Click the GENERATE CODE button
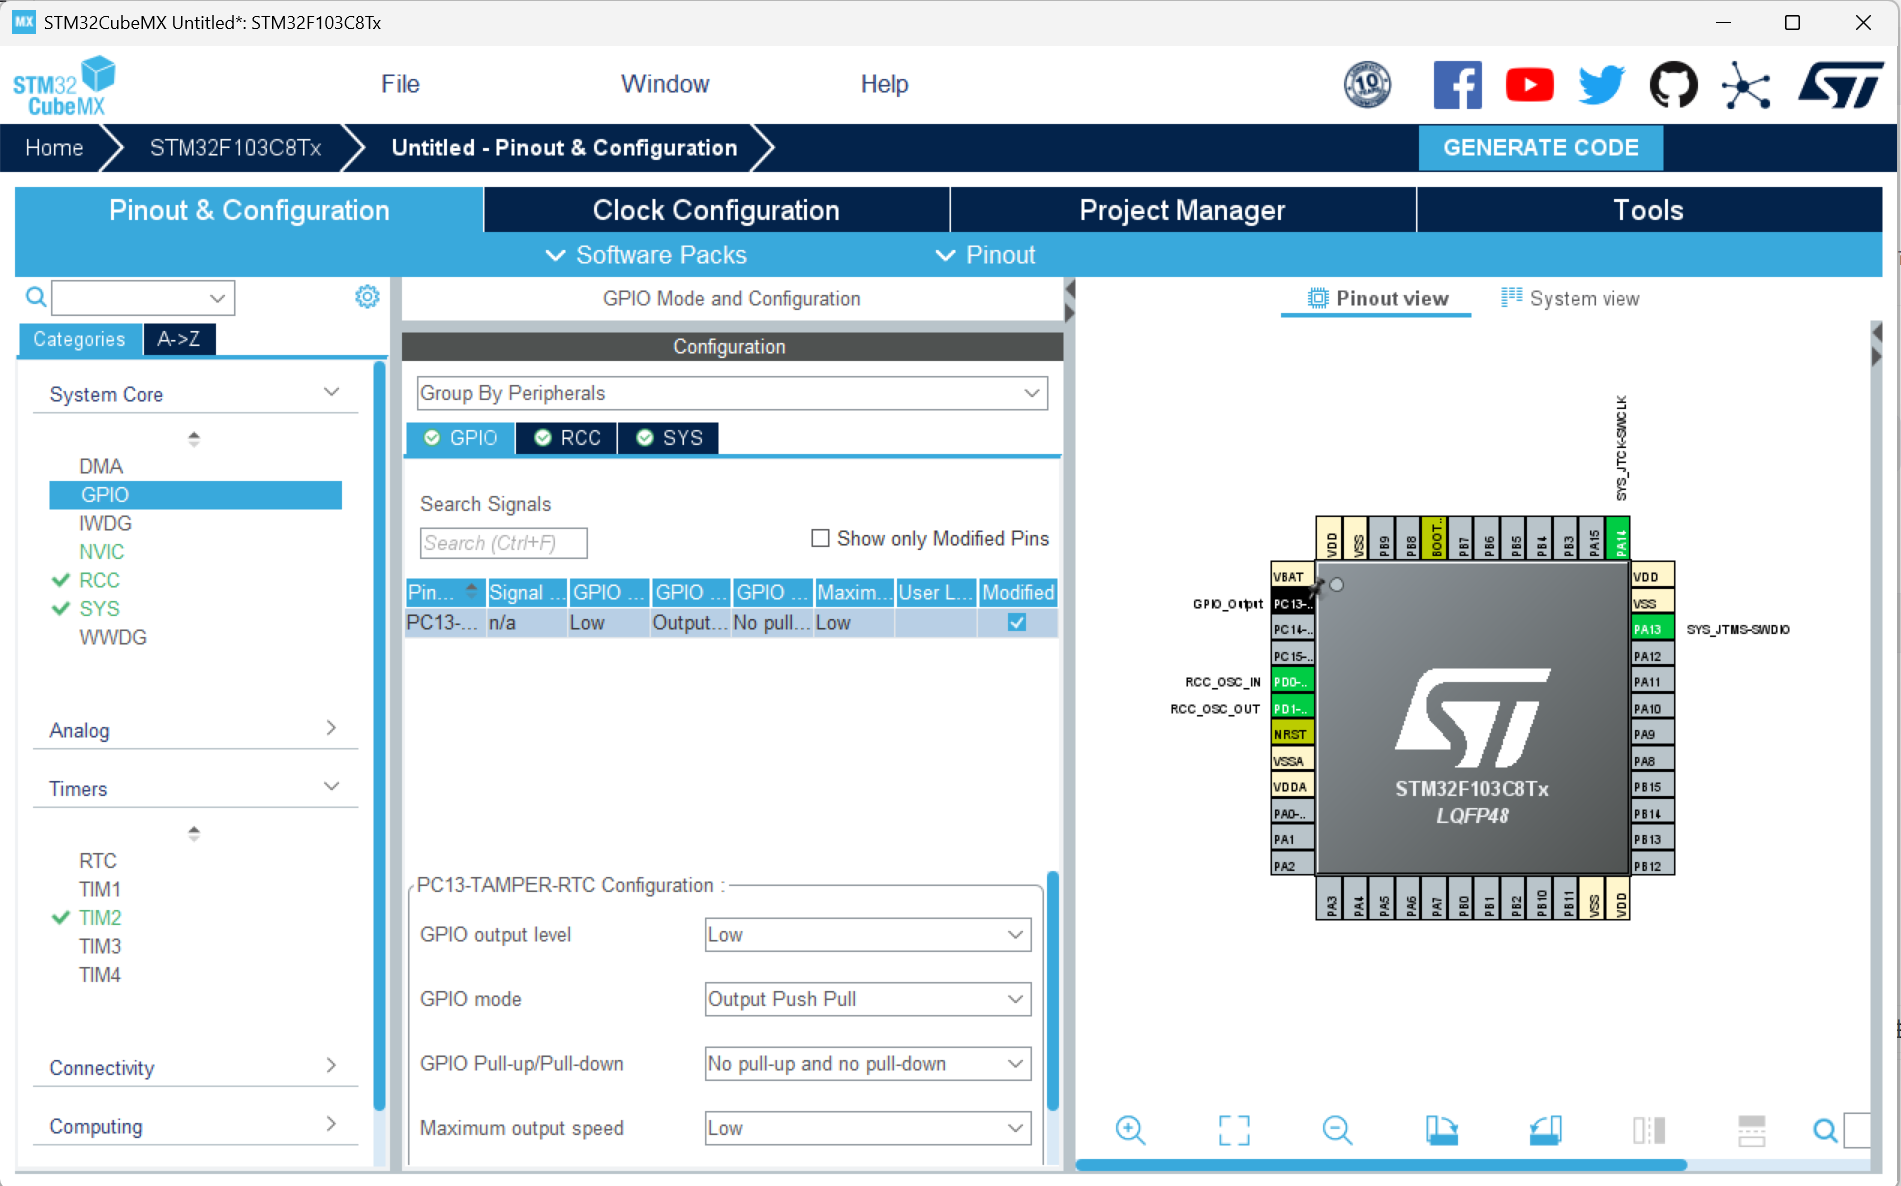This screenshot has width=1901, height=1186. click(1541, 148)
